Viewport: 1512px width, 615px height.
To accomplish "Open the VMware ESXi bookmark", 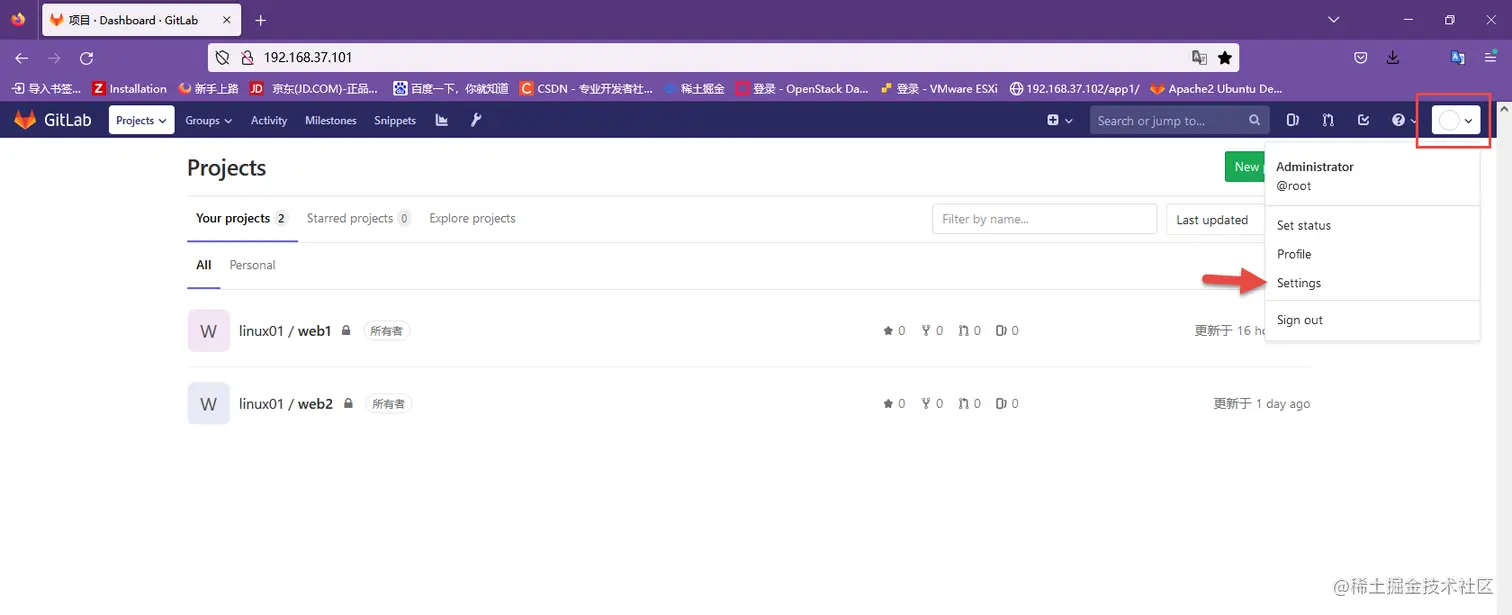I will (938, 89).
